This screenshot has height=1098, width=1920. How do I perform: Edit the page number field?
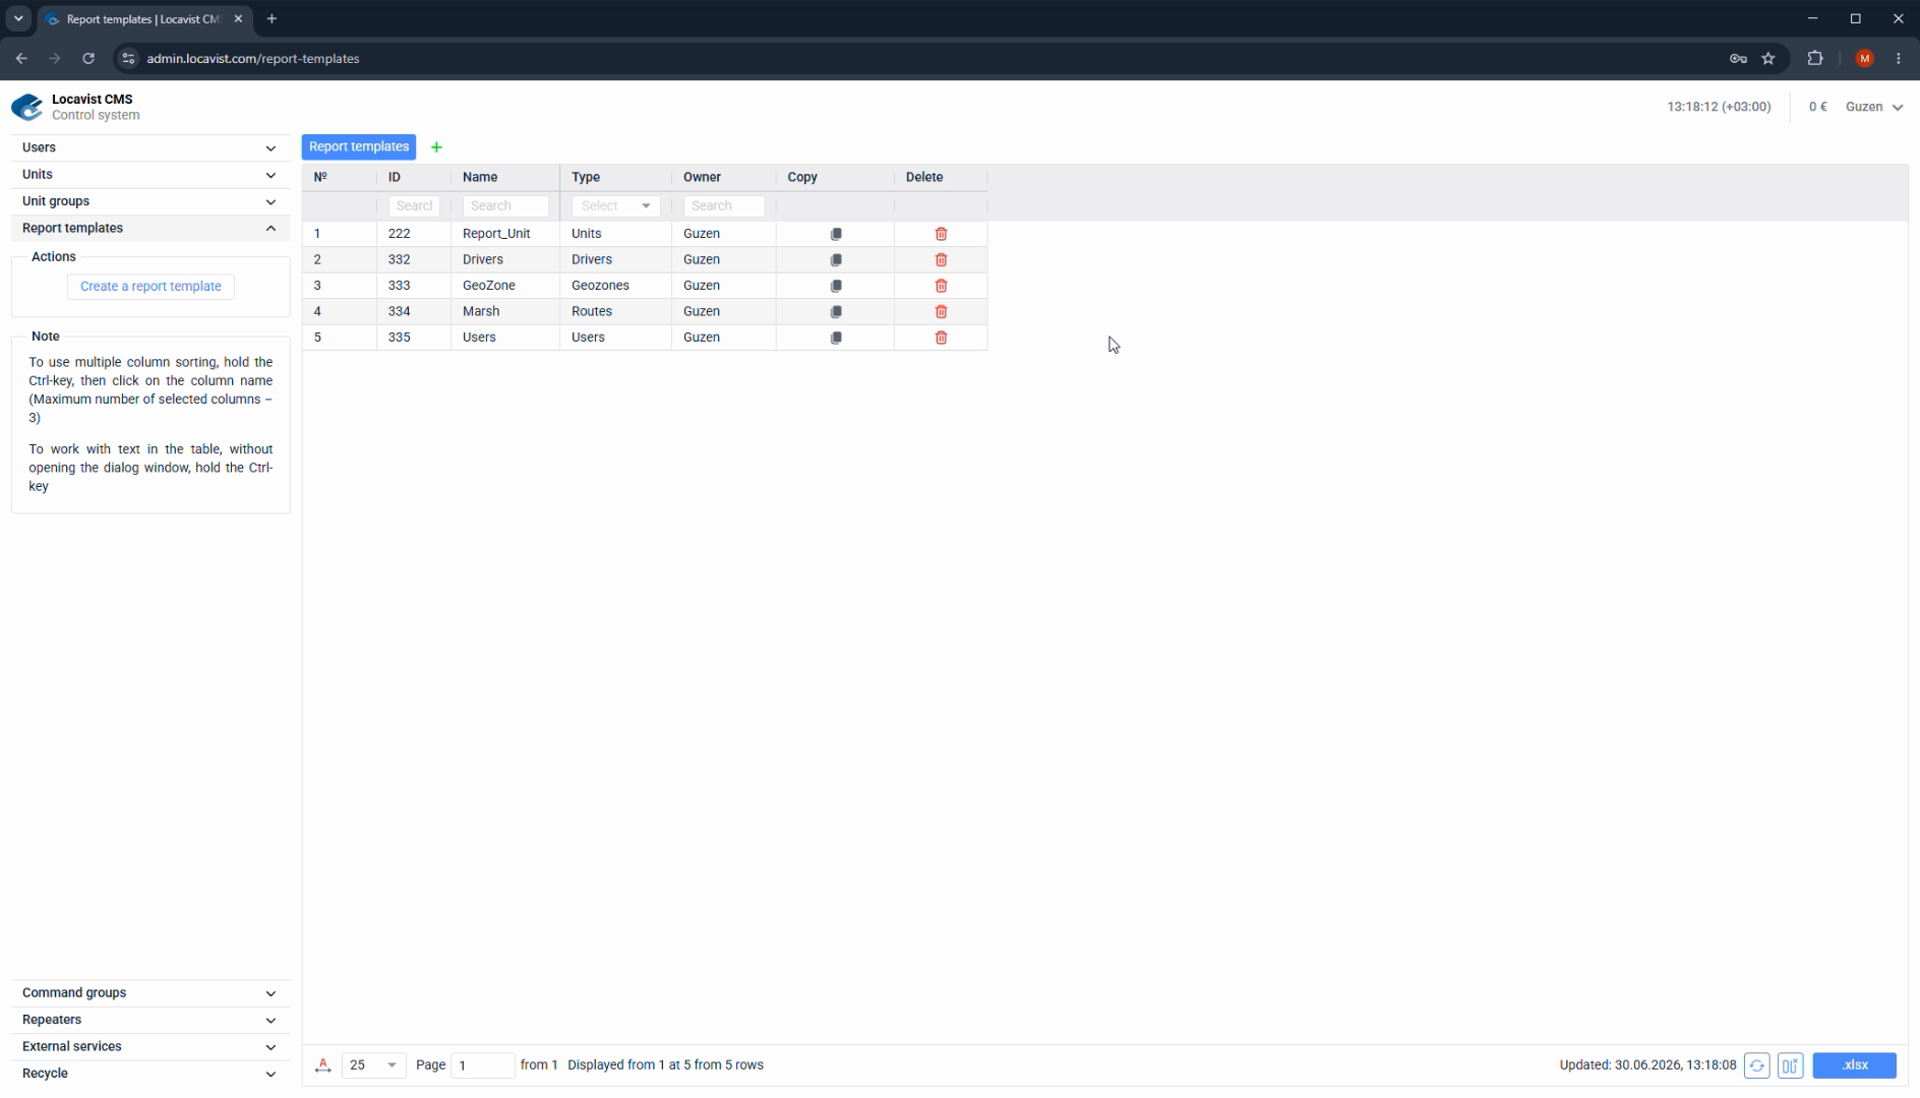point(483,1066)
